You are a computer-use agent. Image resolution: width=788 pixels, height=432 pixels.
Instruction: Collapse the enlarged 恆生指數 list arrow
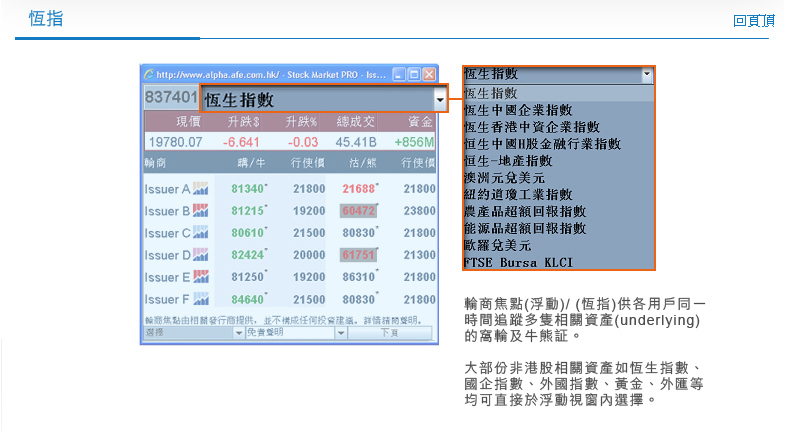647,74
